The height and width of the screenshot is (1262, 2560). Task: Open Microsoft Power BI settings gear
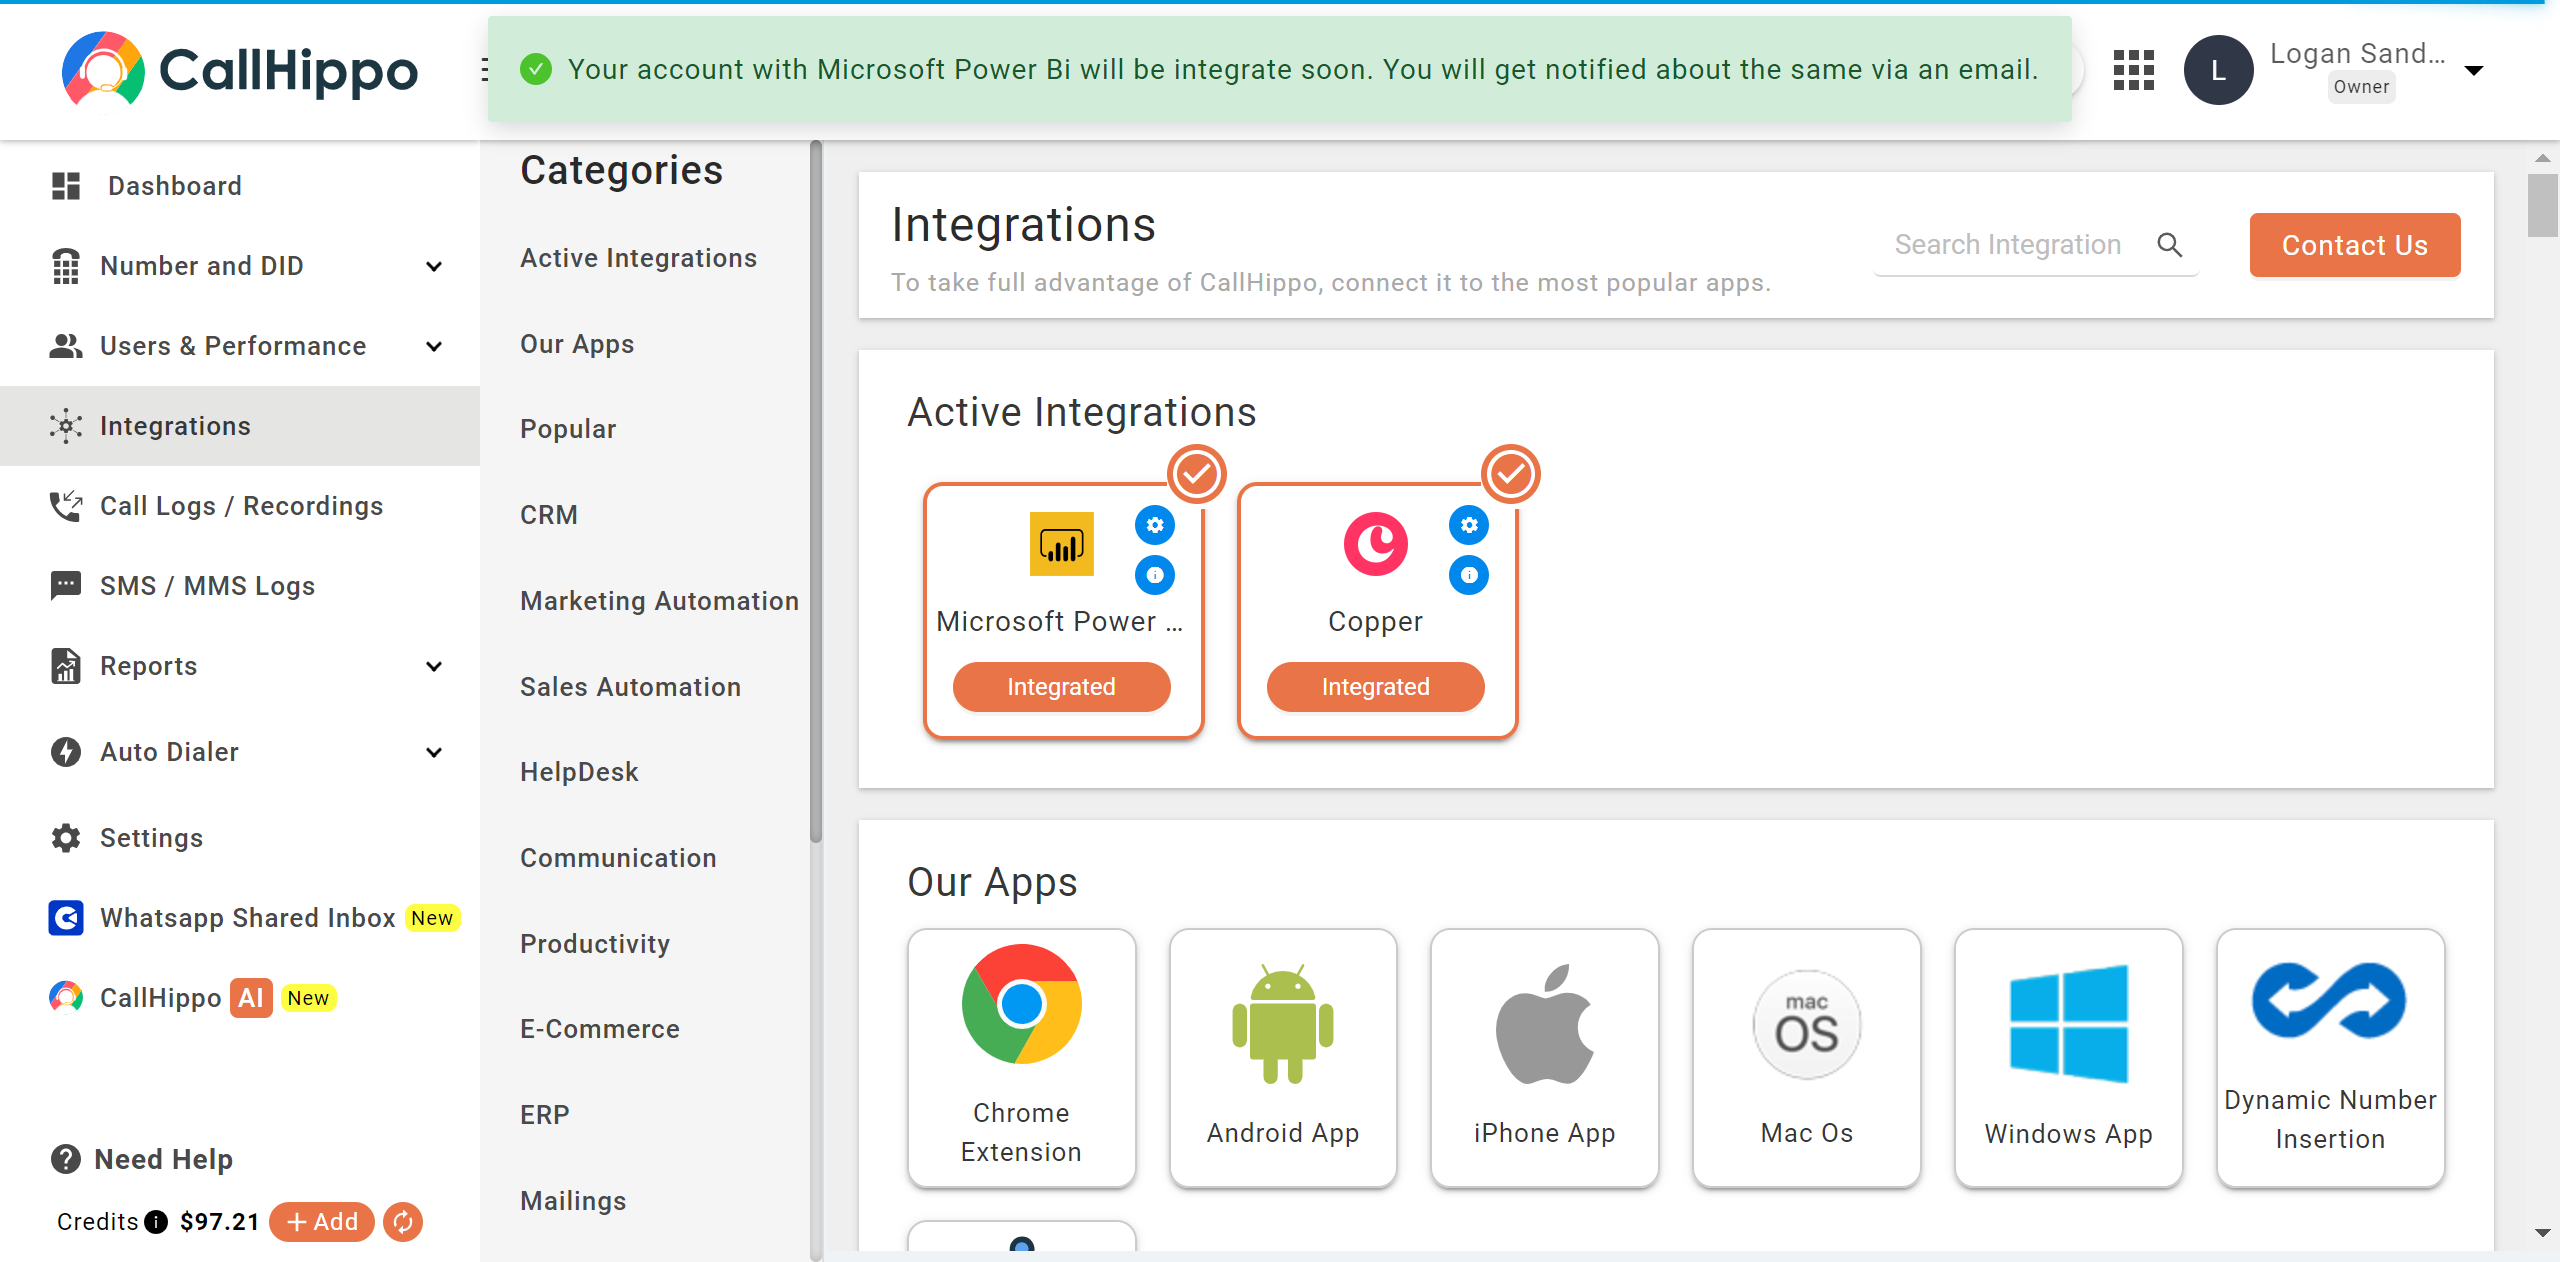point(1155,525)
